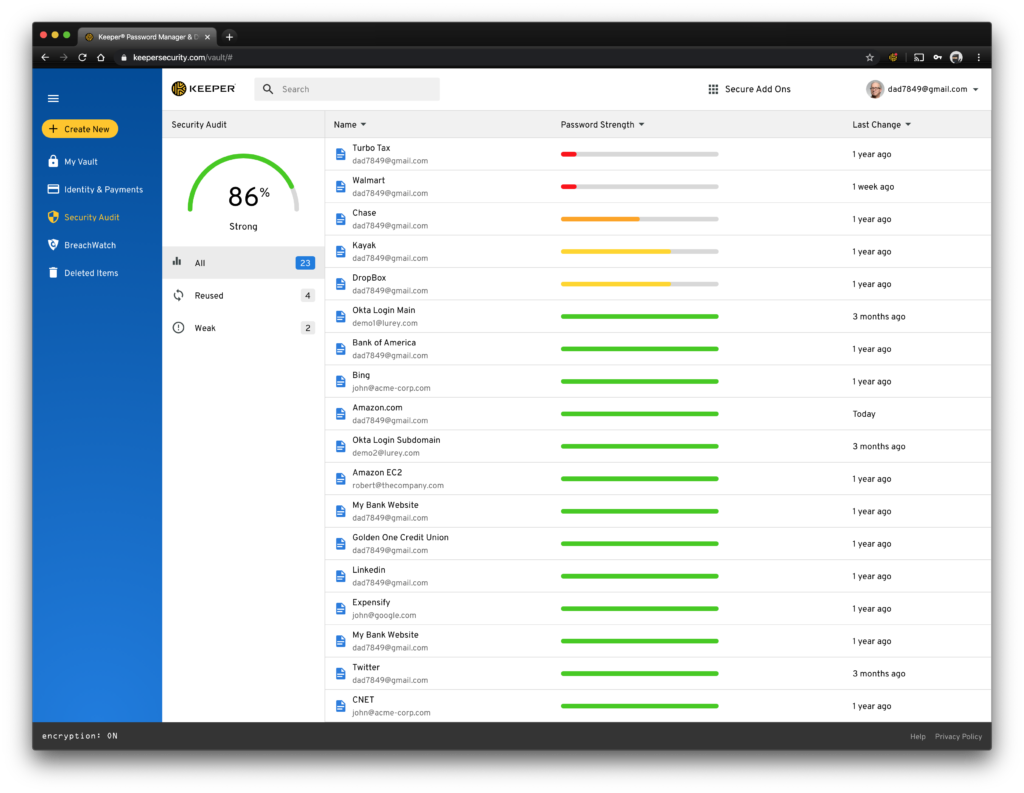
Task: Click the Reused cycle icon
Action: (178, 295)
